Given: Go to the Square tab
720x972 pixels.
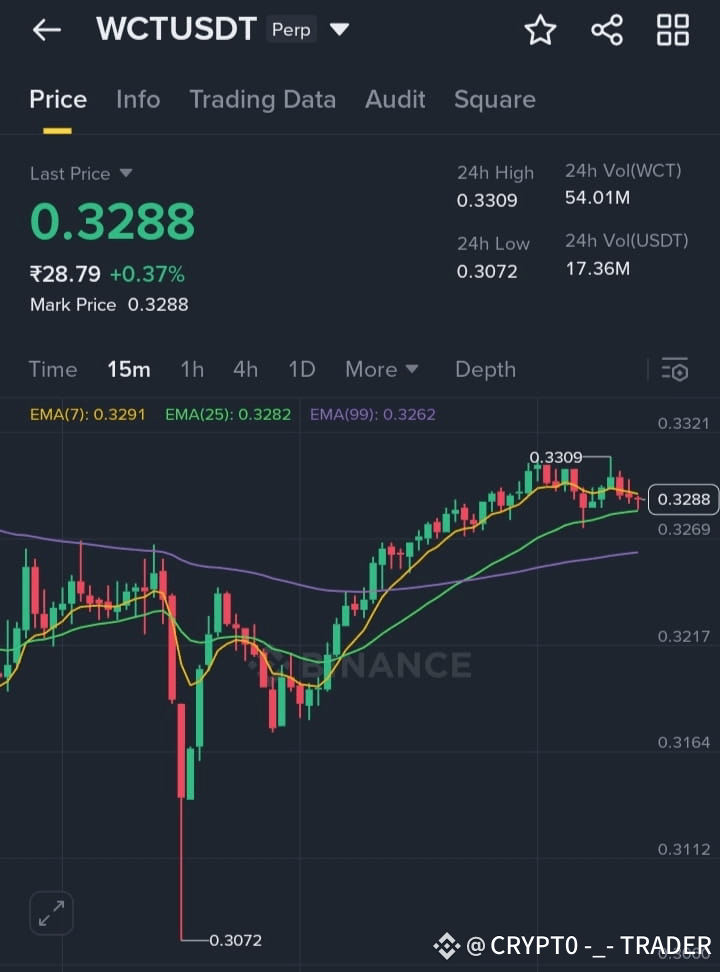Looking at the screenshot, I should click(494, 99).
